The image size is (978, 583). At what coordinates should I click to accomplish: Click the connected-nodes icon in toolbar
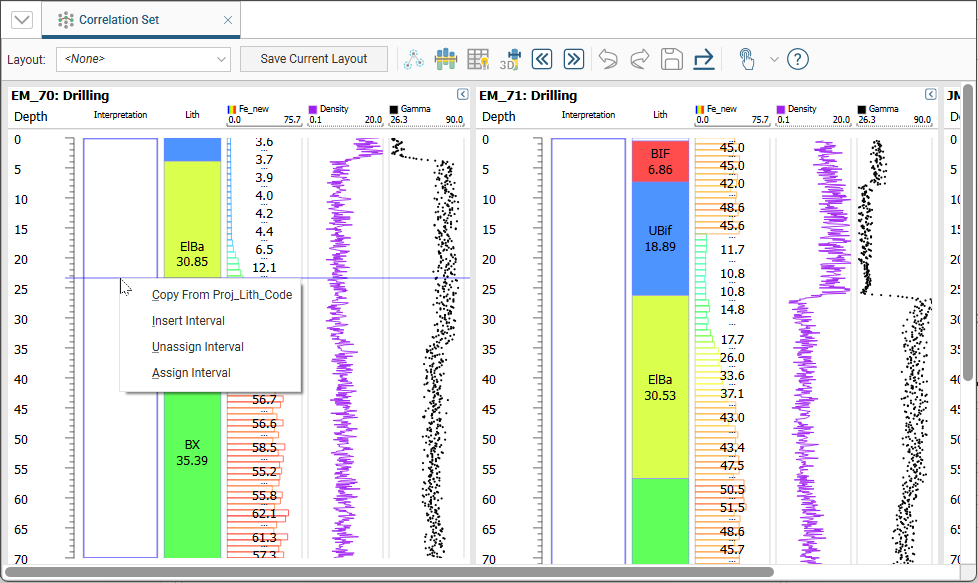pos(414,59)
